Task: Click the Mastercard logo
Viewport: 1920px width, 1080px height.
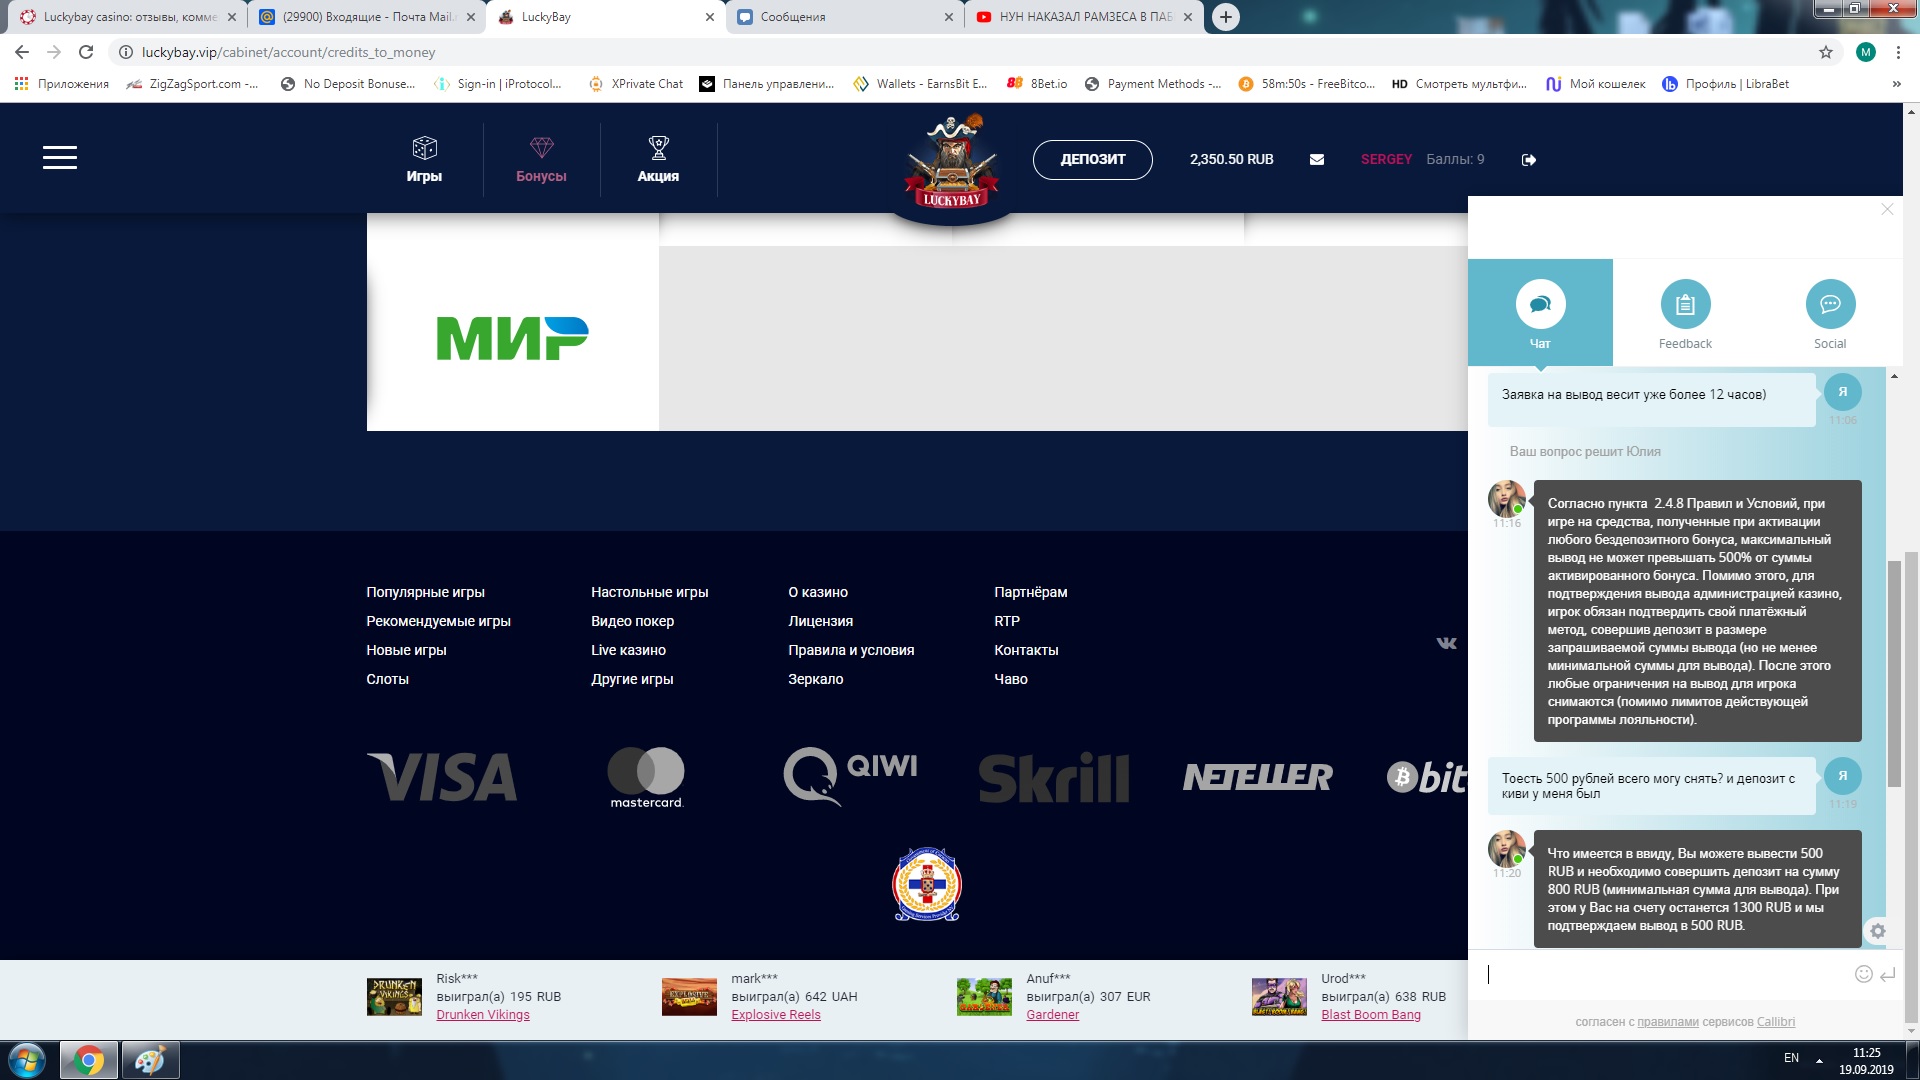Action: (x=646, y=777)
